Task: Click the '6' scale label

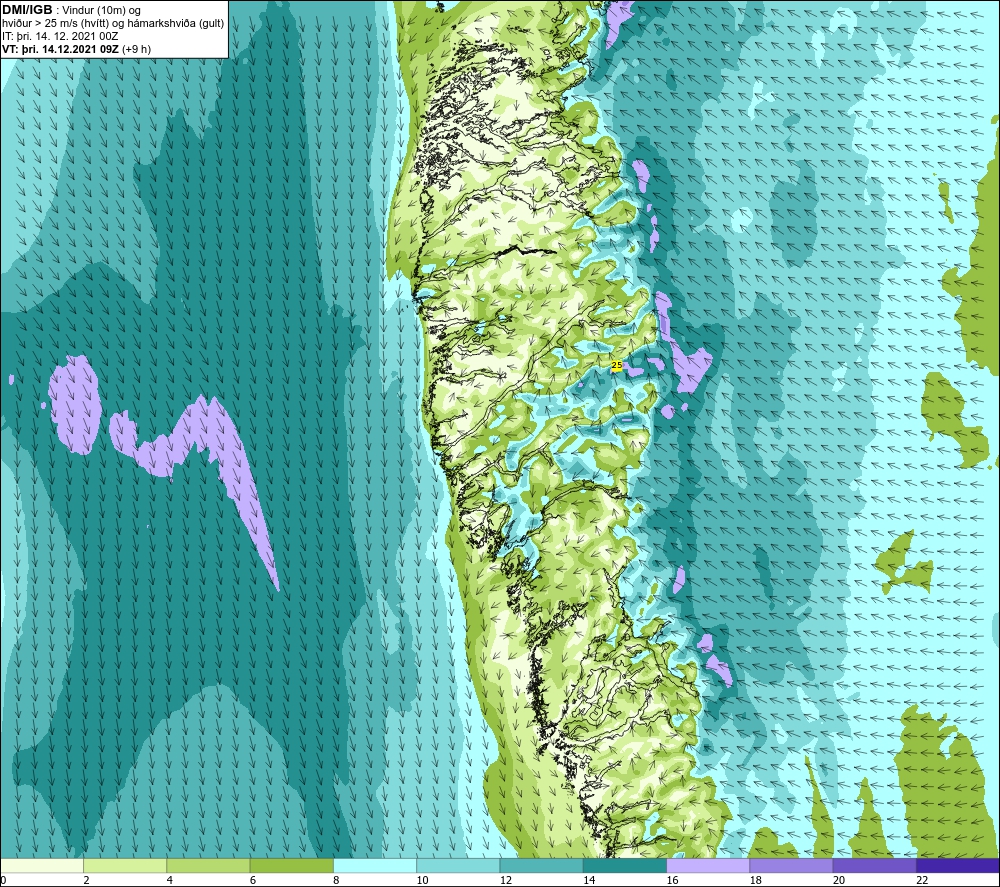Action: 253,880
